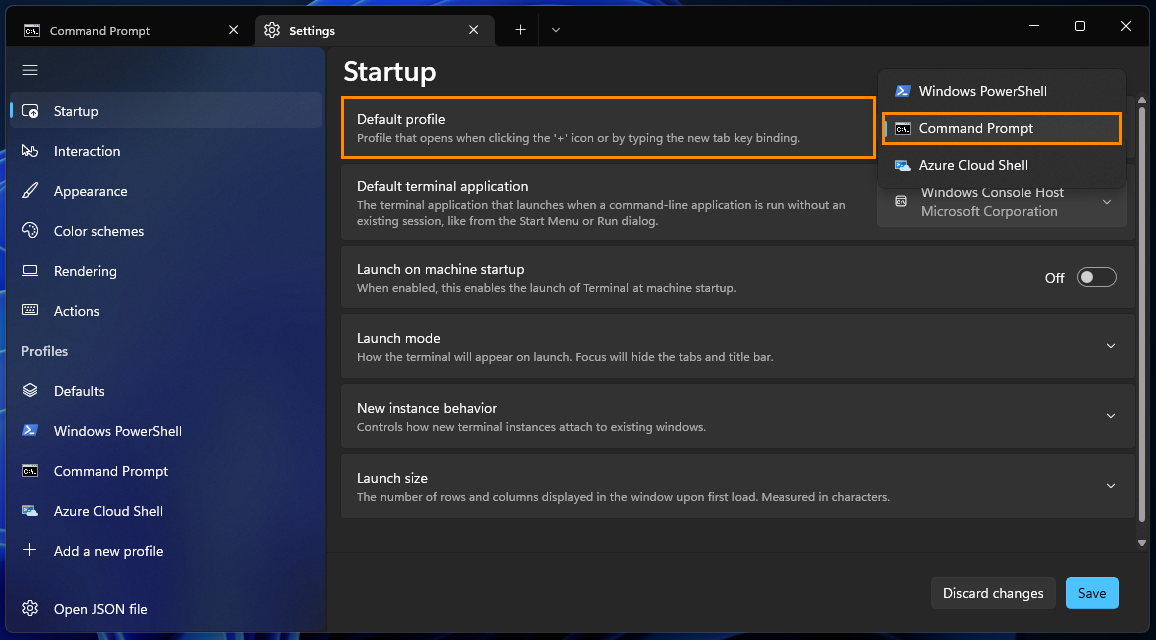Image resolution: width=1156 pixels, height=640 pixels.
Task: Open the new tab profile dropdown chevron
Action: click(x=556, y=29)
